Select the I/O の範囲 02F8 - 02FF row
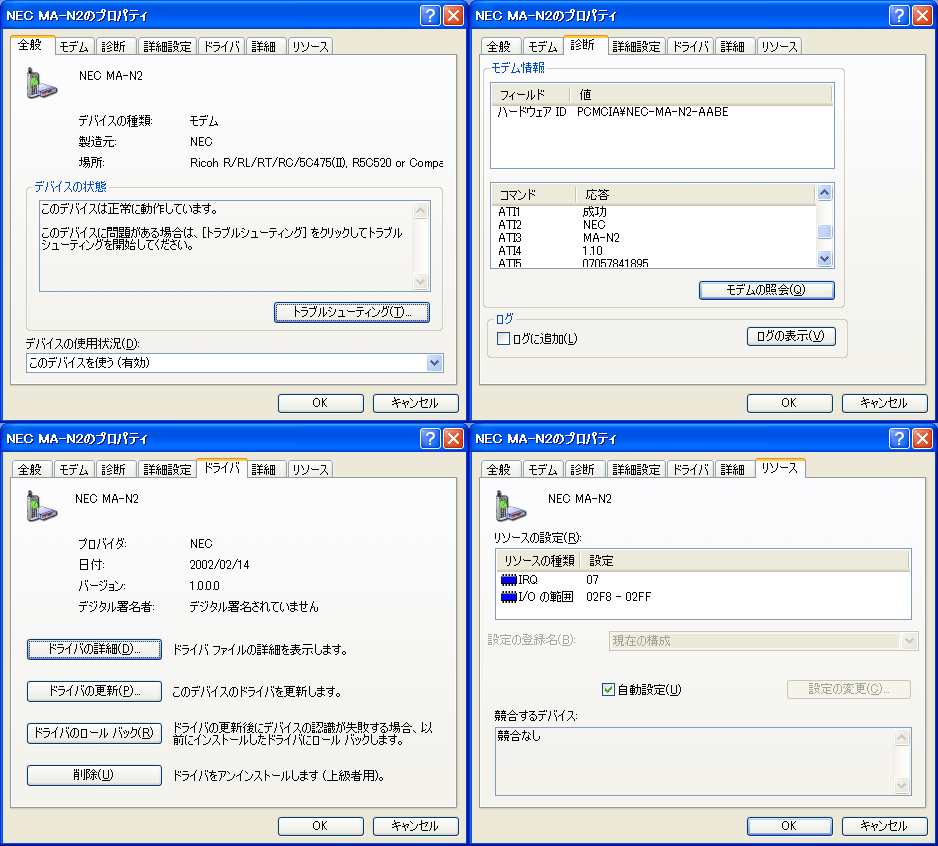This screenshot has height=846, width=938. 703,597
